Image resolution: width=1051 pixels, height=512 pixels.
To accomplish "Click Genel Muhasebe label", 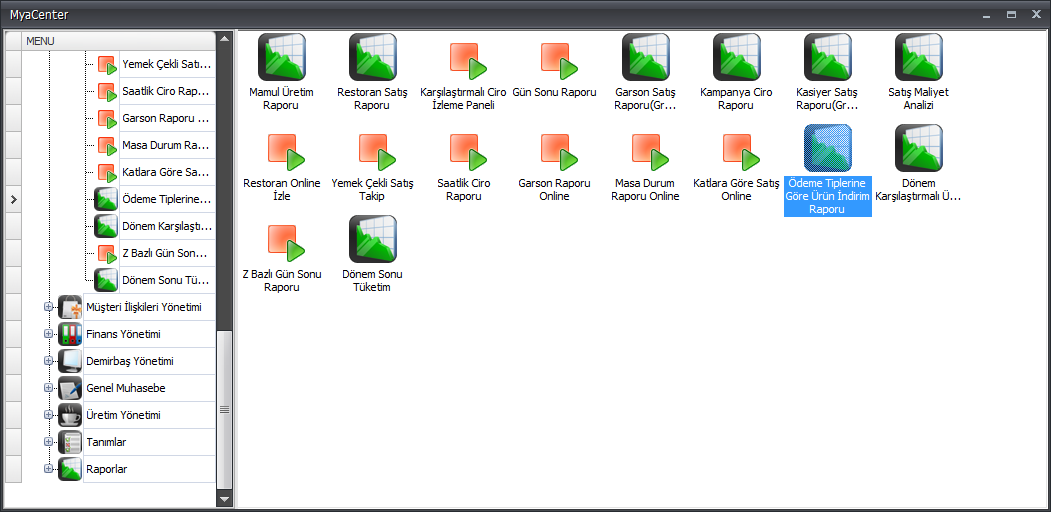I will tap(126, 388).
